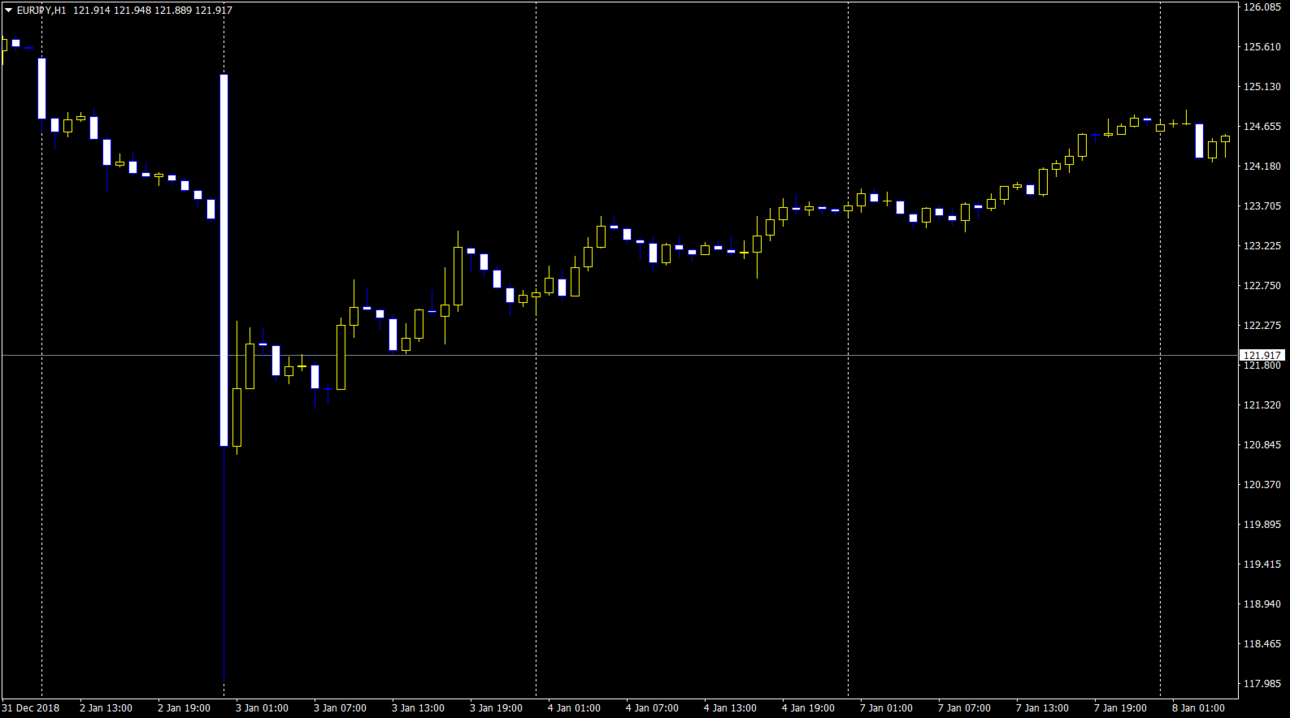Click the 4 Jan 01:00 time label
Image resolution: width=1290 pixels, height=718 pixels.
574,708
